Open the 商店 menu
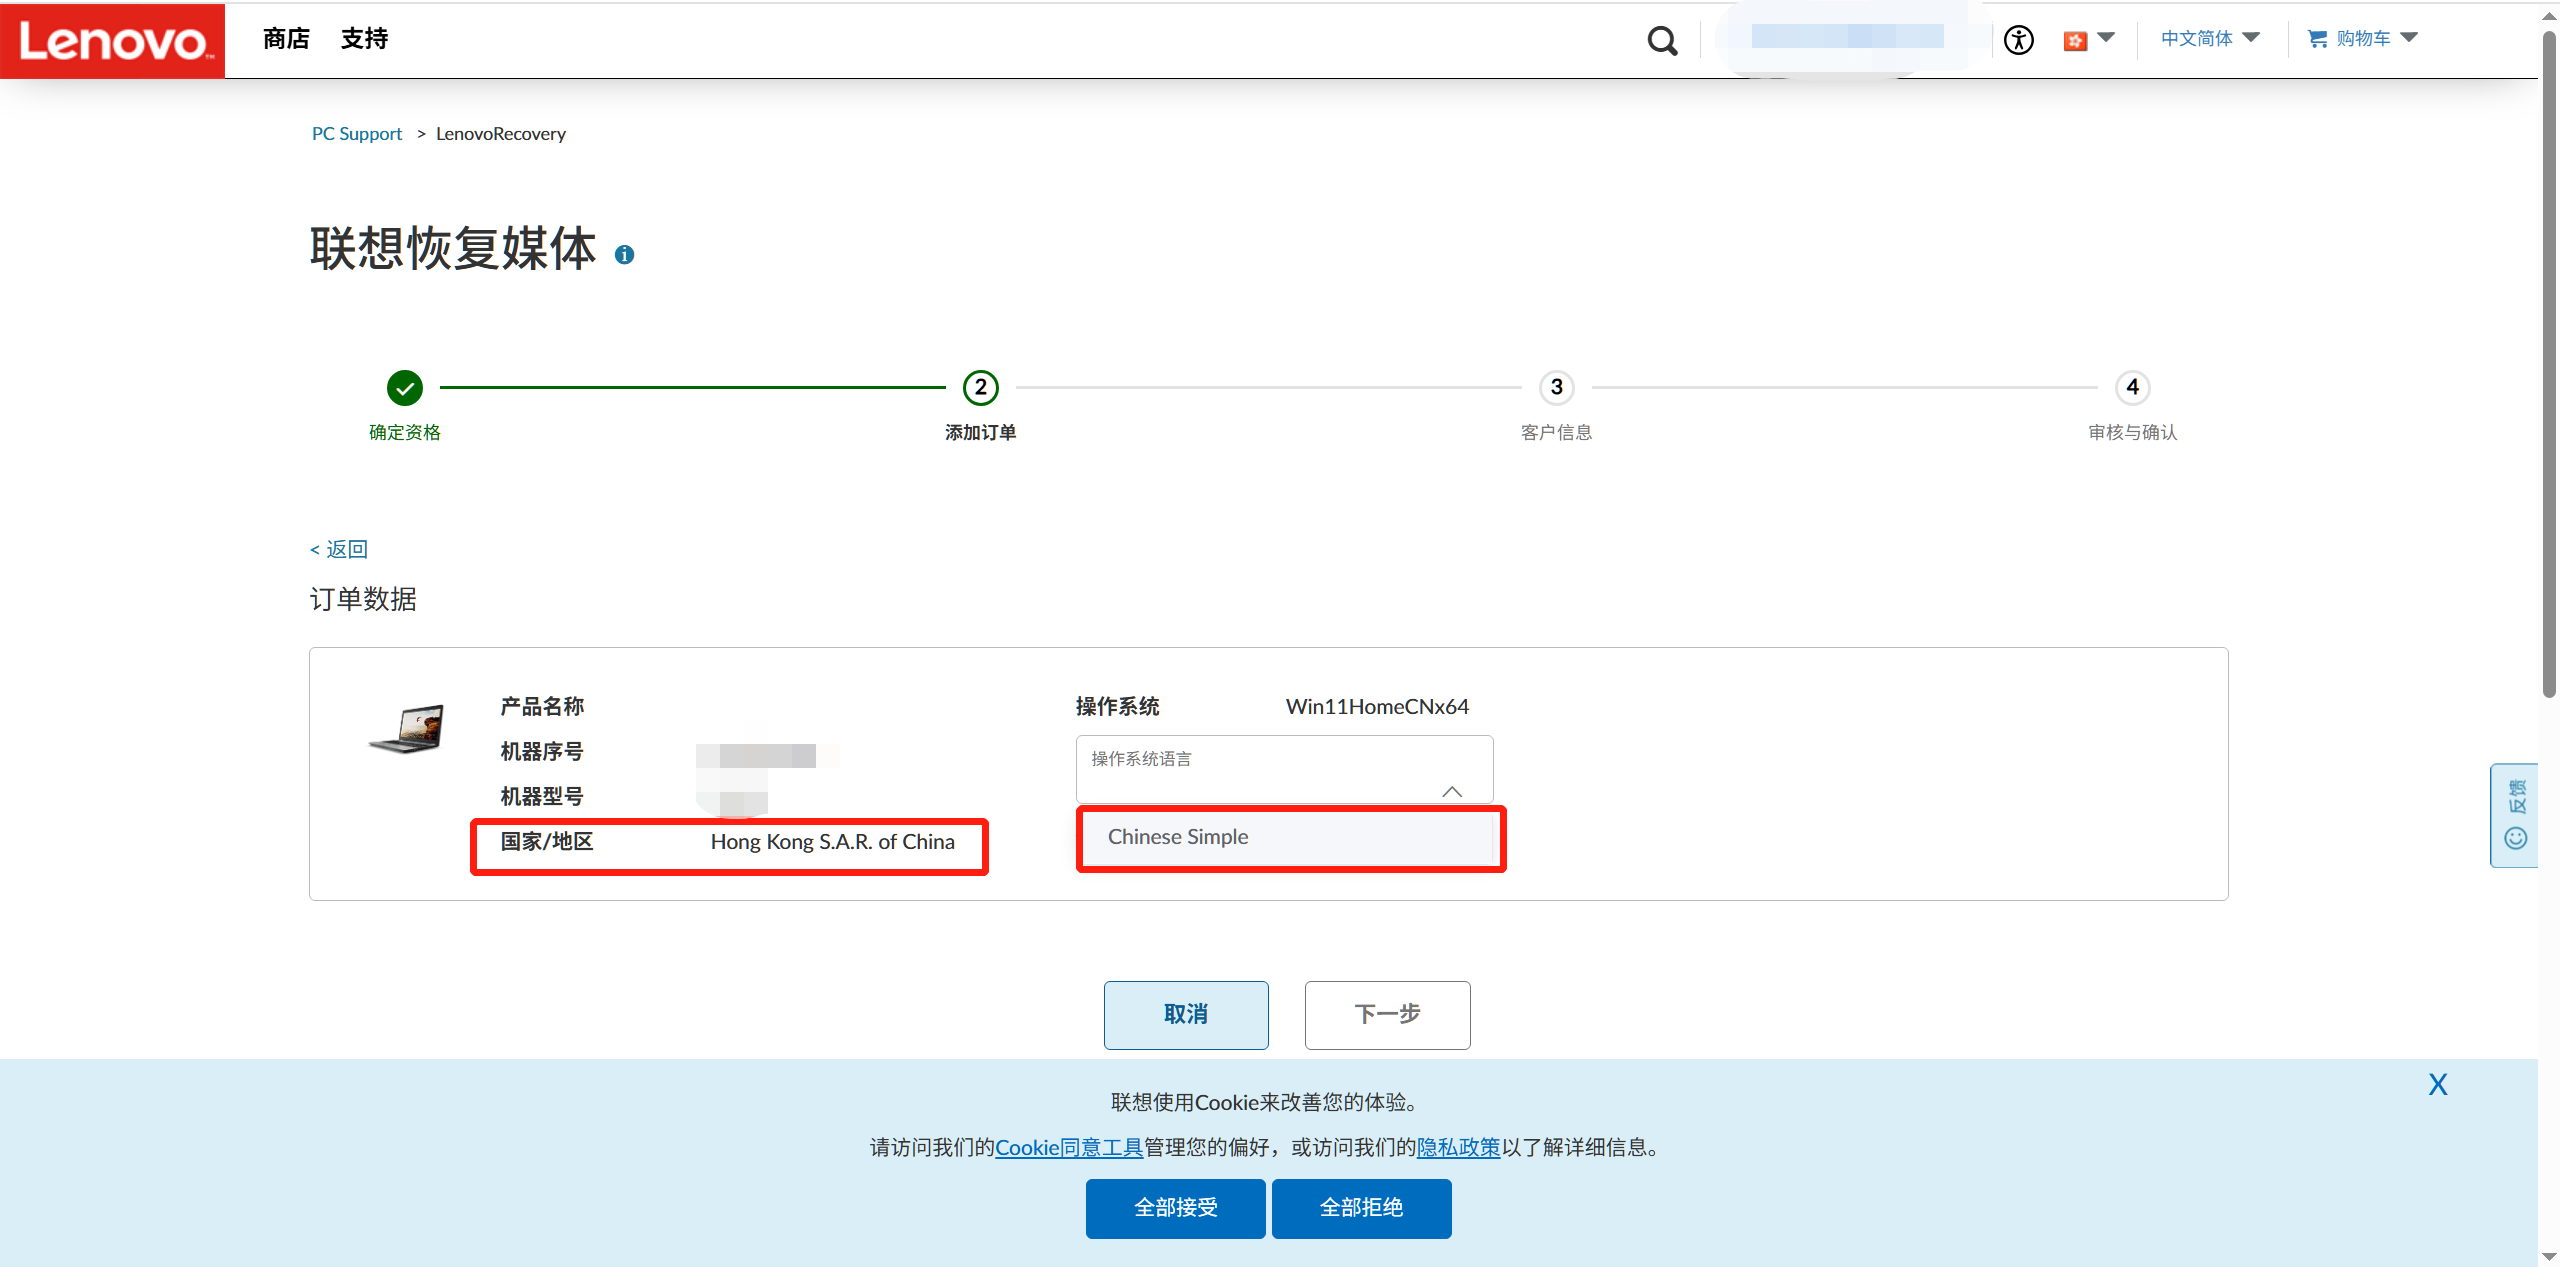This screenshot has height=1267, width=2560. 286,39
